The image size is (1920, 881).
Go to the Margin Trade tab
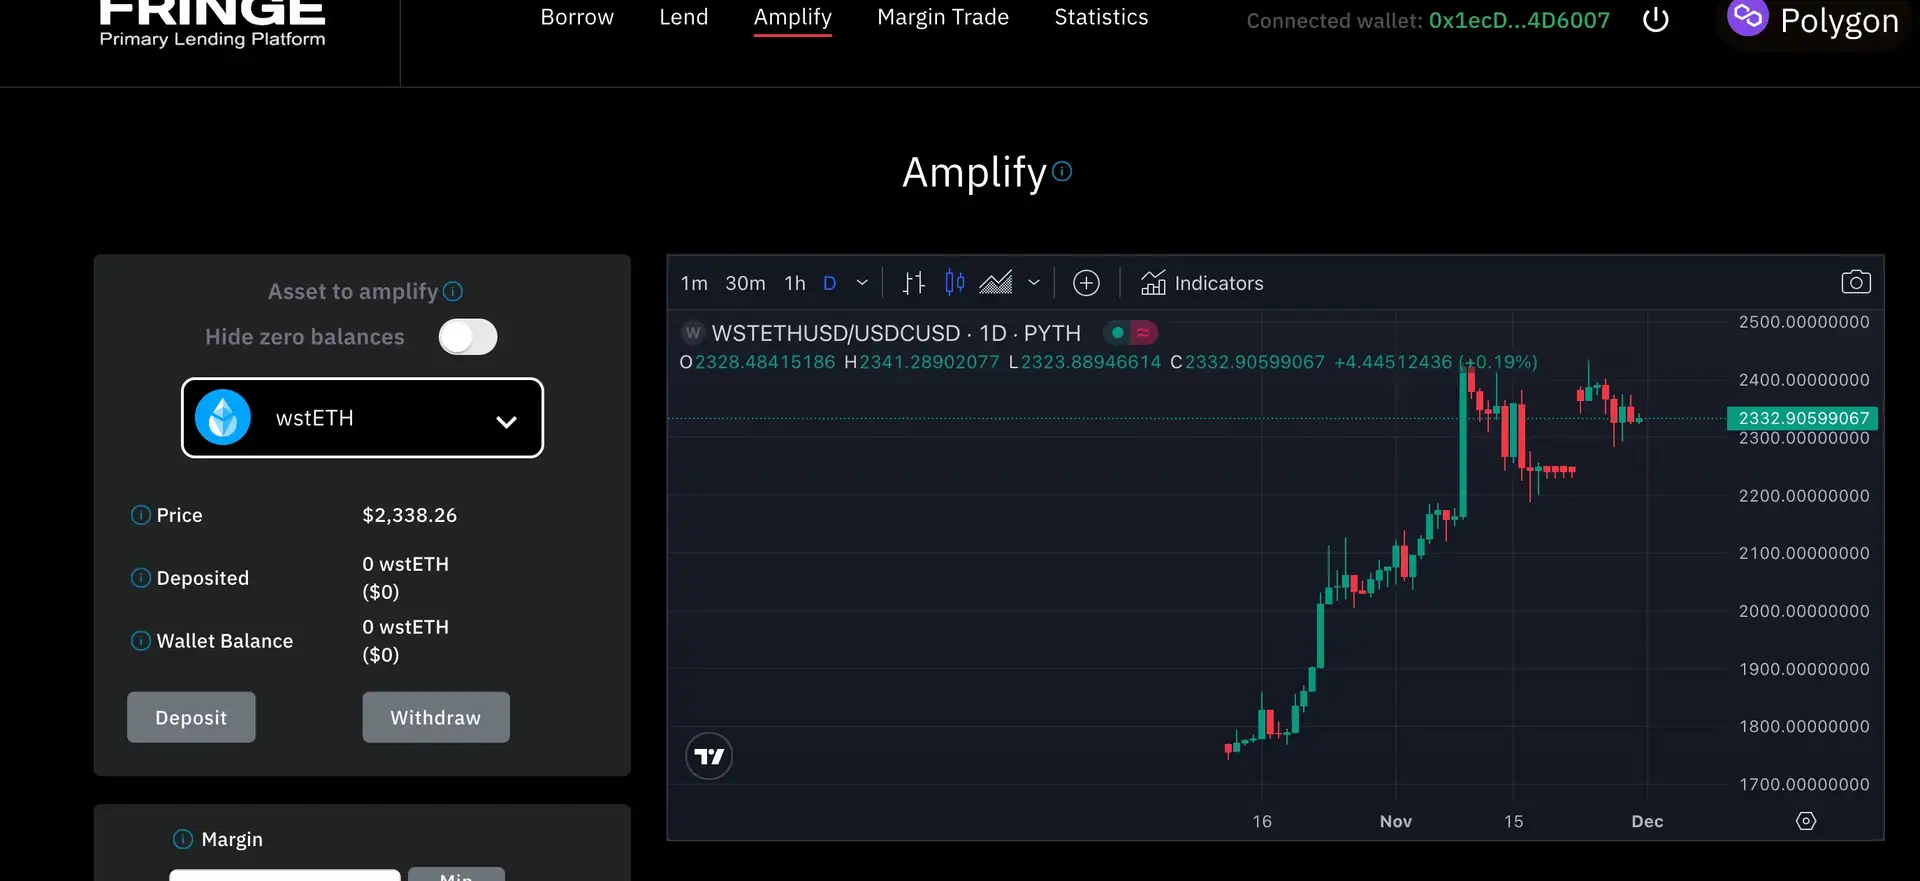coord(942,18)
